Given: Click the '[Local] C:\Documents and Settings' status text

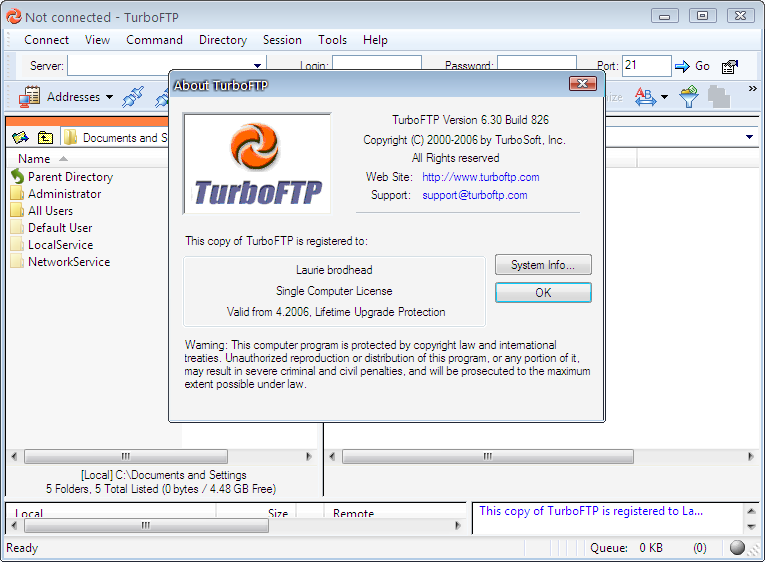Looking at the screenshot, I should tap(163, 475).
